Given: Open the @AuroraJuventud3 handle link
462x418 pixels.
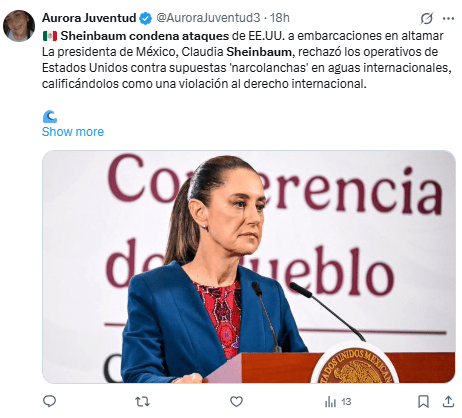Looking at the screenshot, I should 208,18.
